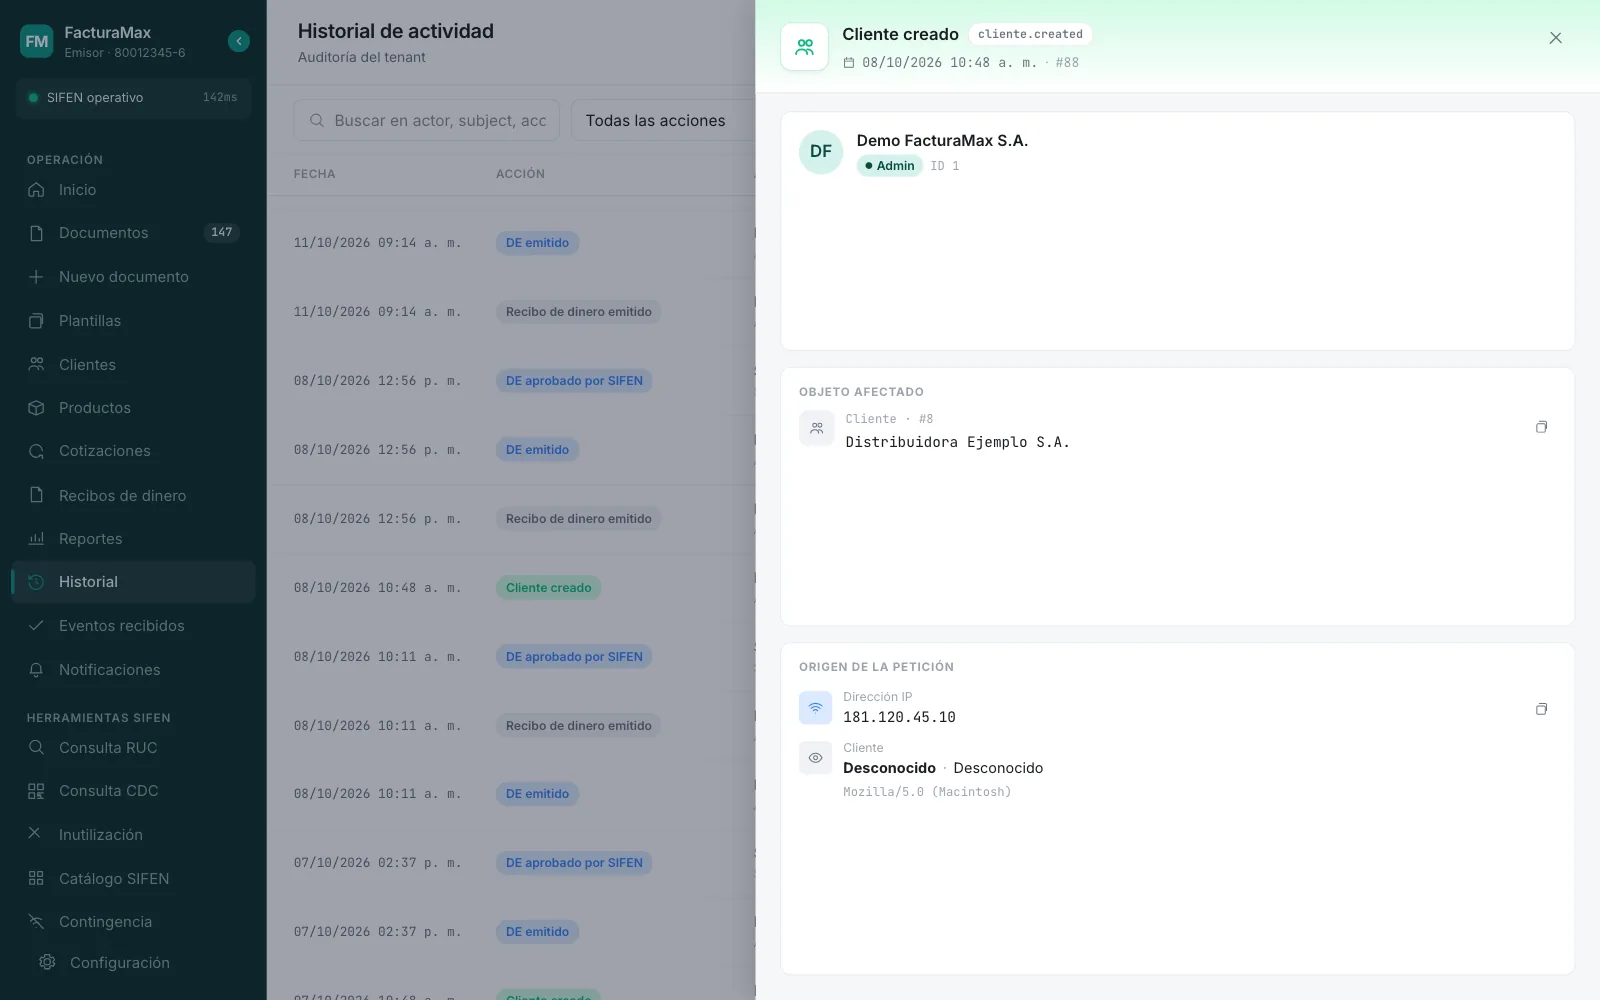Open Productos box icon
Screen dimensions: 1600x1000
click(x=36, y=408)
